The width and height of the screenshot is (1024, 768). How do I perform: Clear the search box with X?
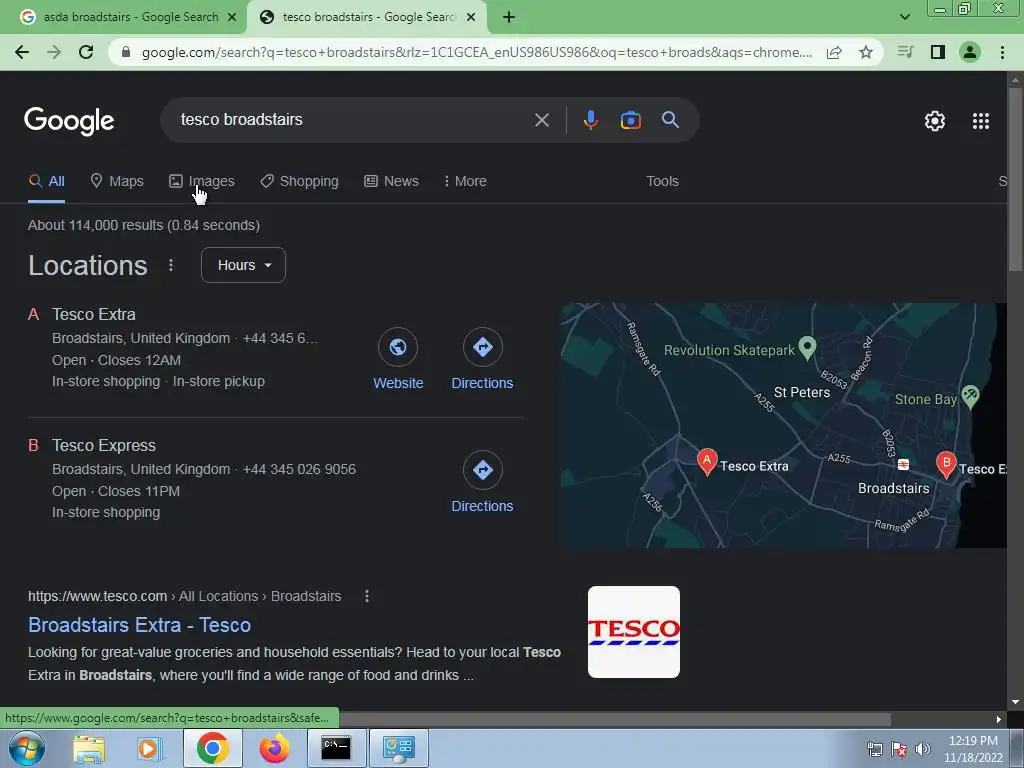coord(541,120)
